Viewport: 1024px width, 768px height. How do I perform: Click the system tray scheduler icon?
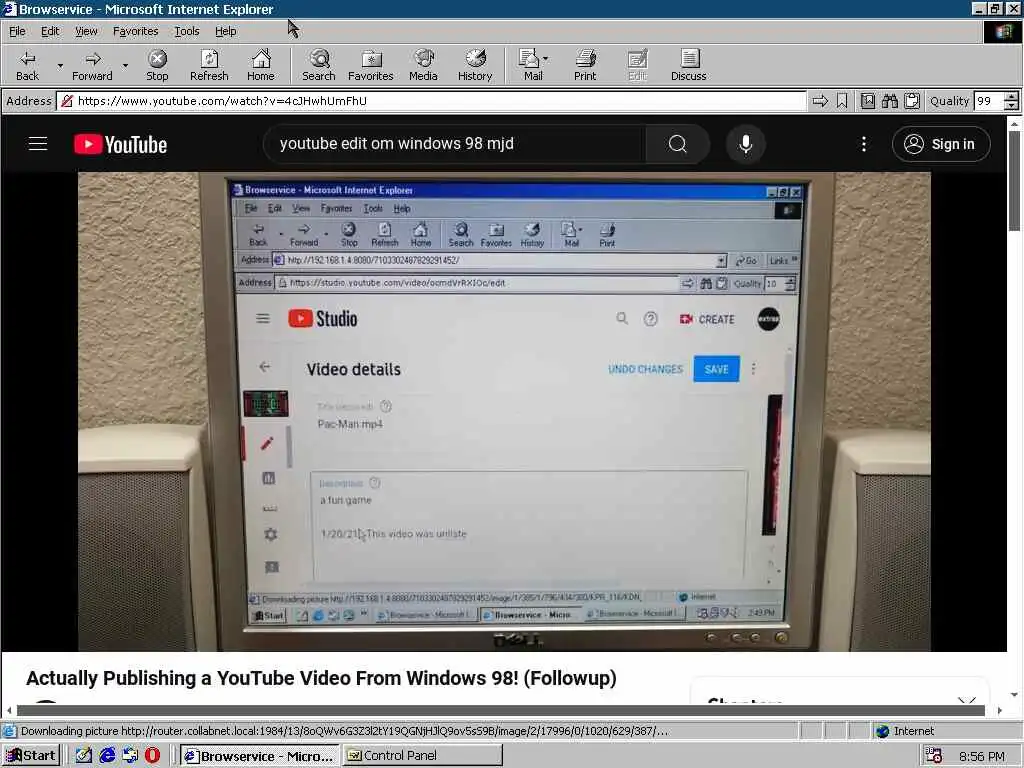(x=934, y=756)
